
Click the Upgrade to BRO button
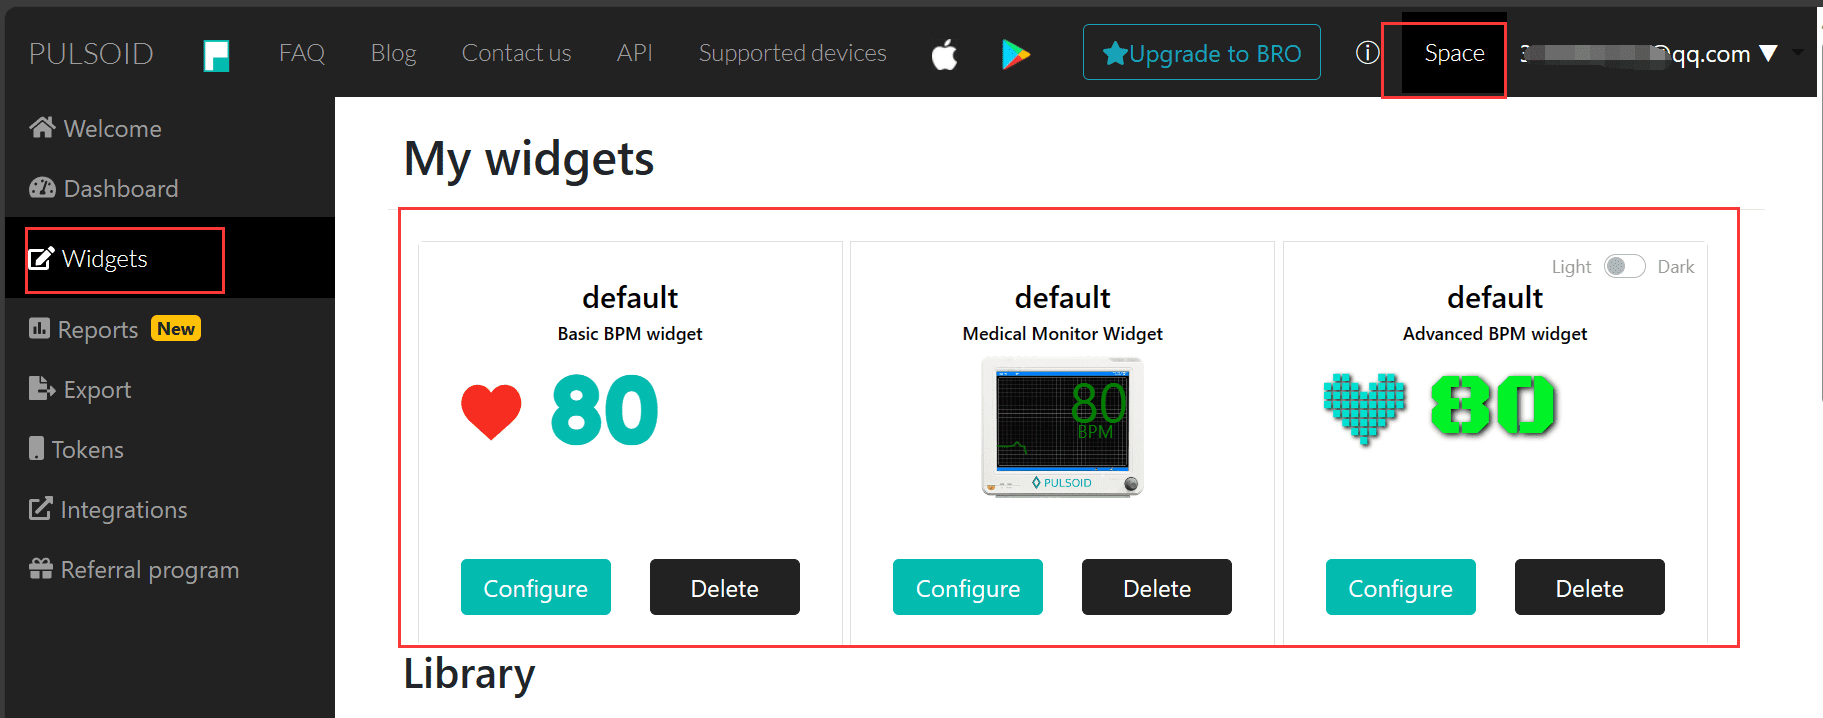(x=1201, y=53)
